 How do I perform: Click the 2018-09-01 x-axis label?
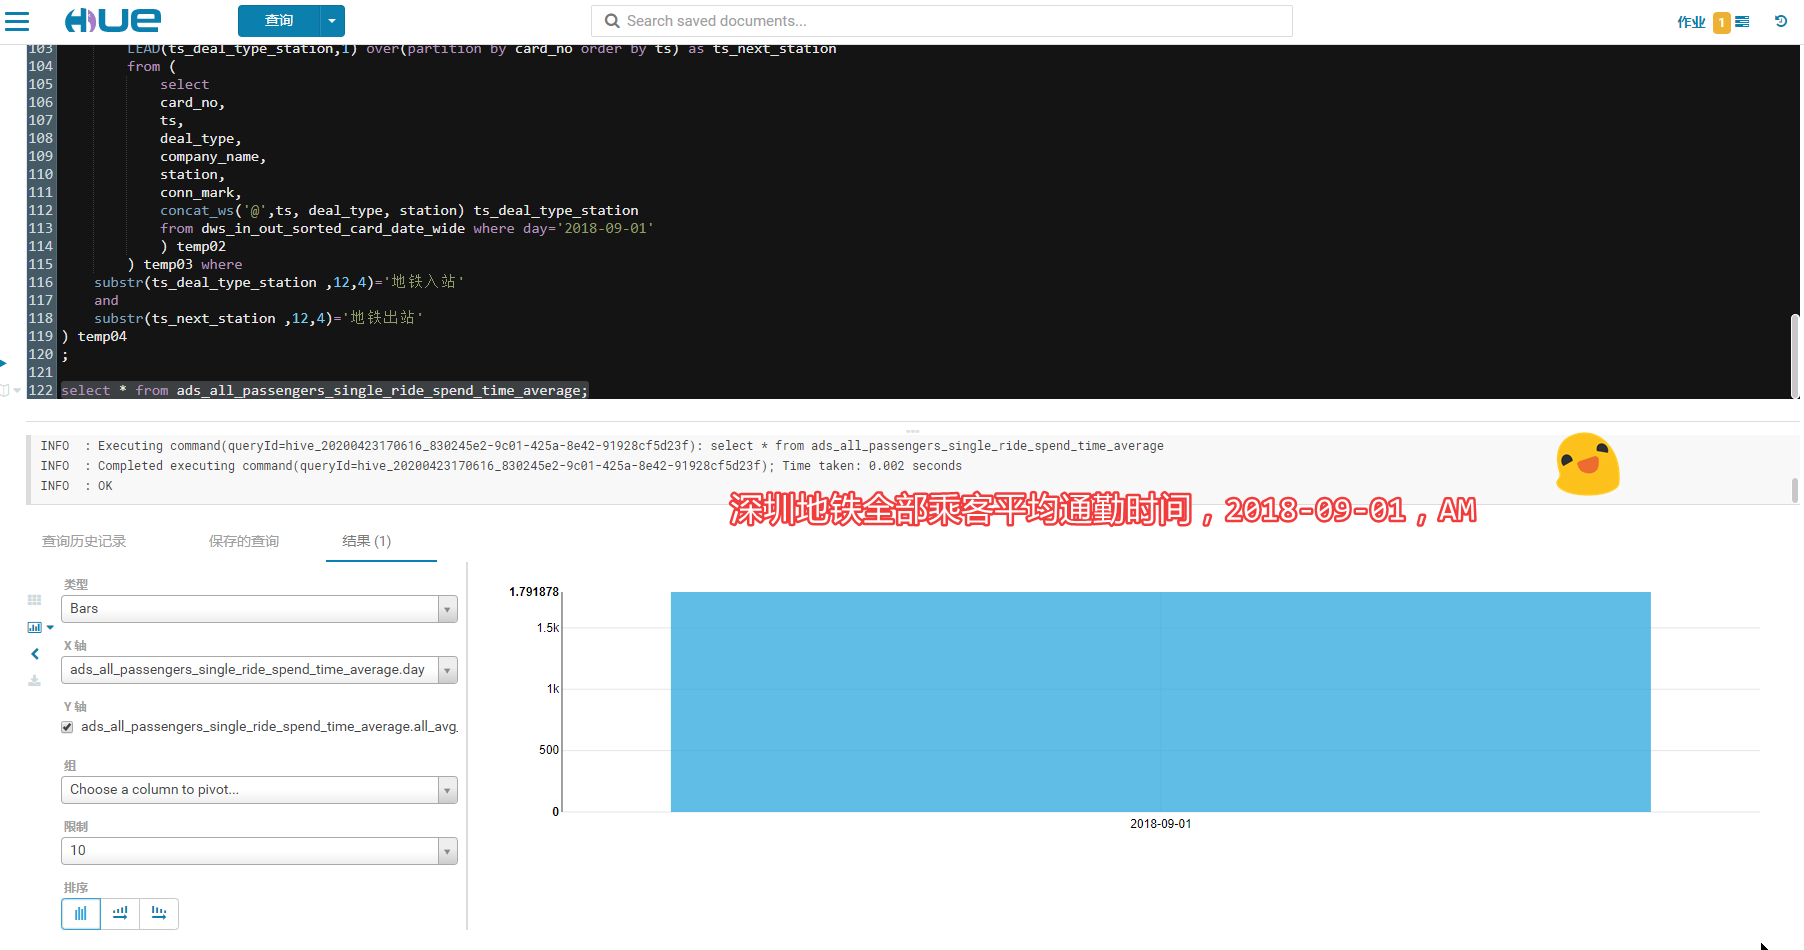1160,824
